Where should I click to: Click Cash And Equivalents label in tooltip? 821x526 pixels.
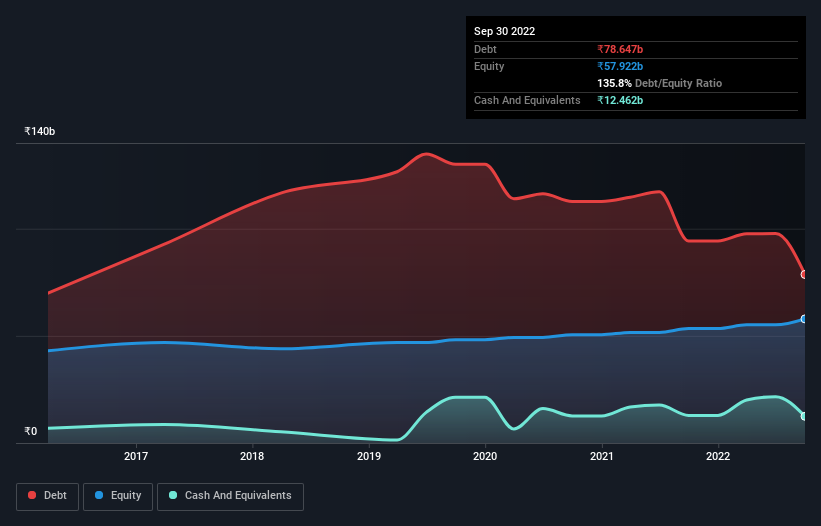click(x=527, y=100)
